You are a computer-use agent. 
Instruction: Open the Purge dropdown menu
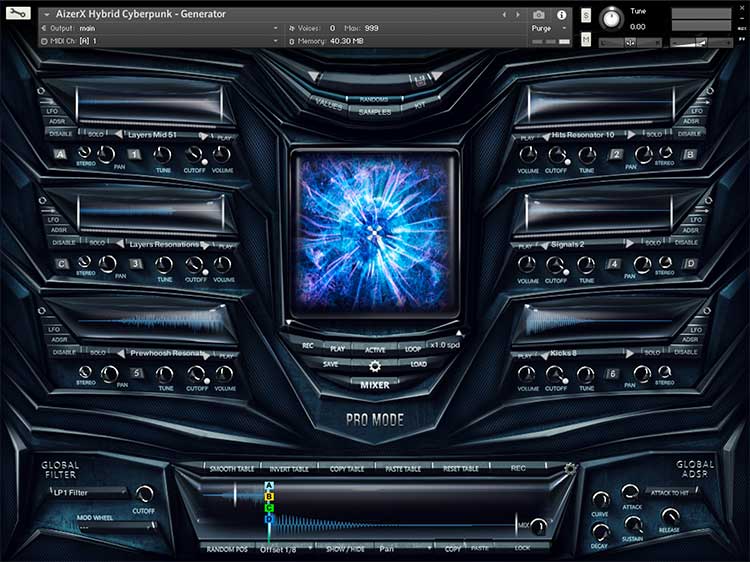click(549, 29)
